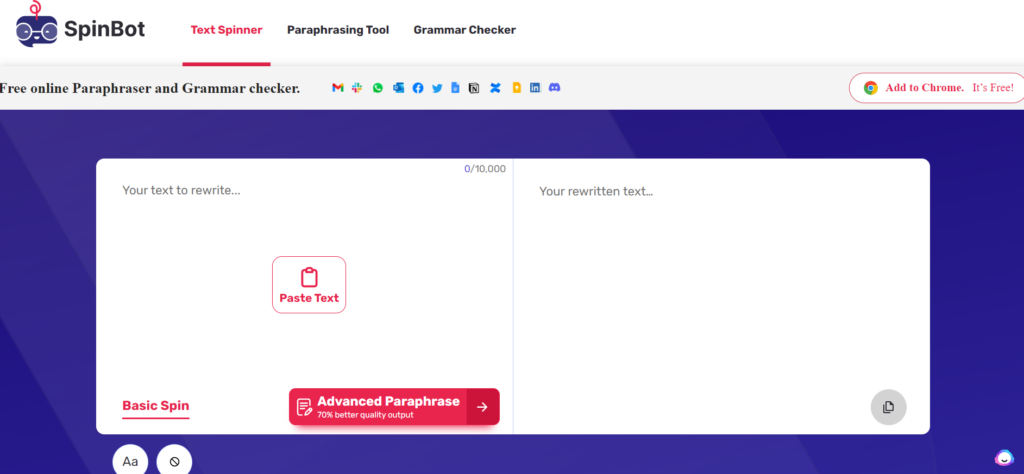
Task: Click the Gmail icon
Action: pyautogui.click(x=338, y=88)
